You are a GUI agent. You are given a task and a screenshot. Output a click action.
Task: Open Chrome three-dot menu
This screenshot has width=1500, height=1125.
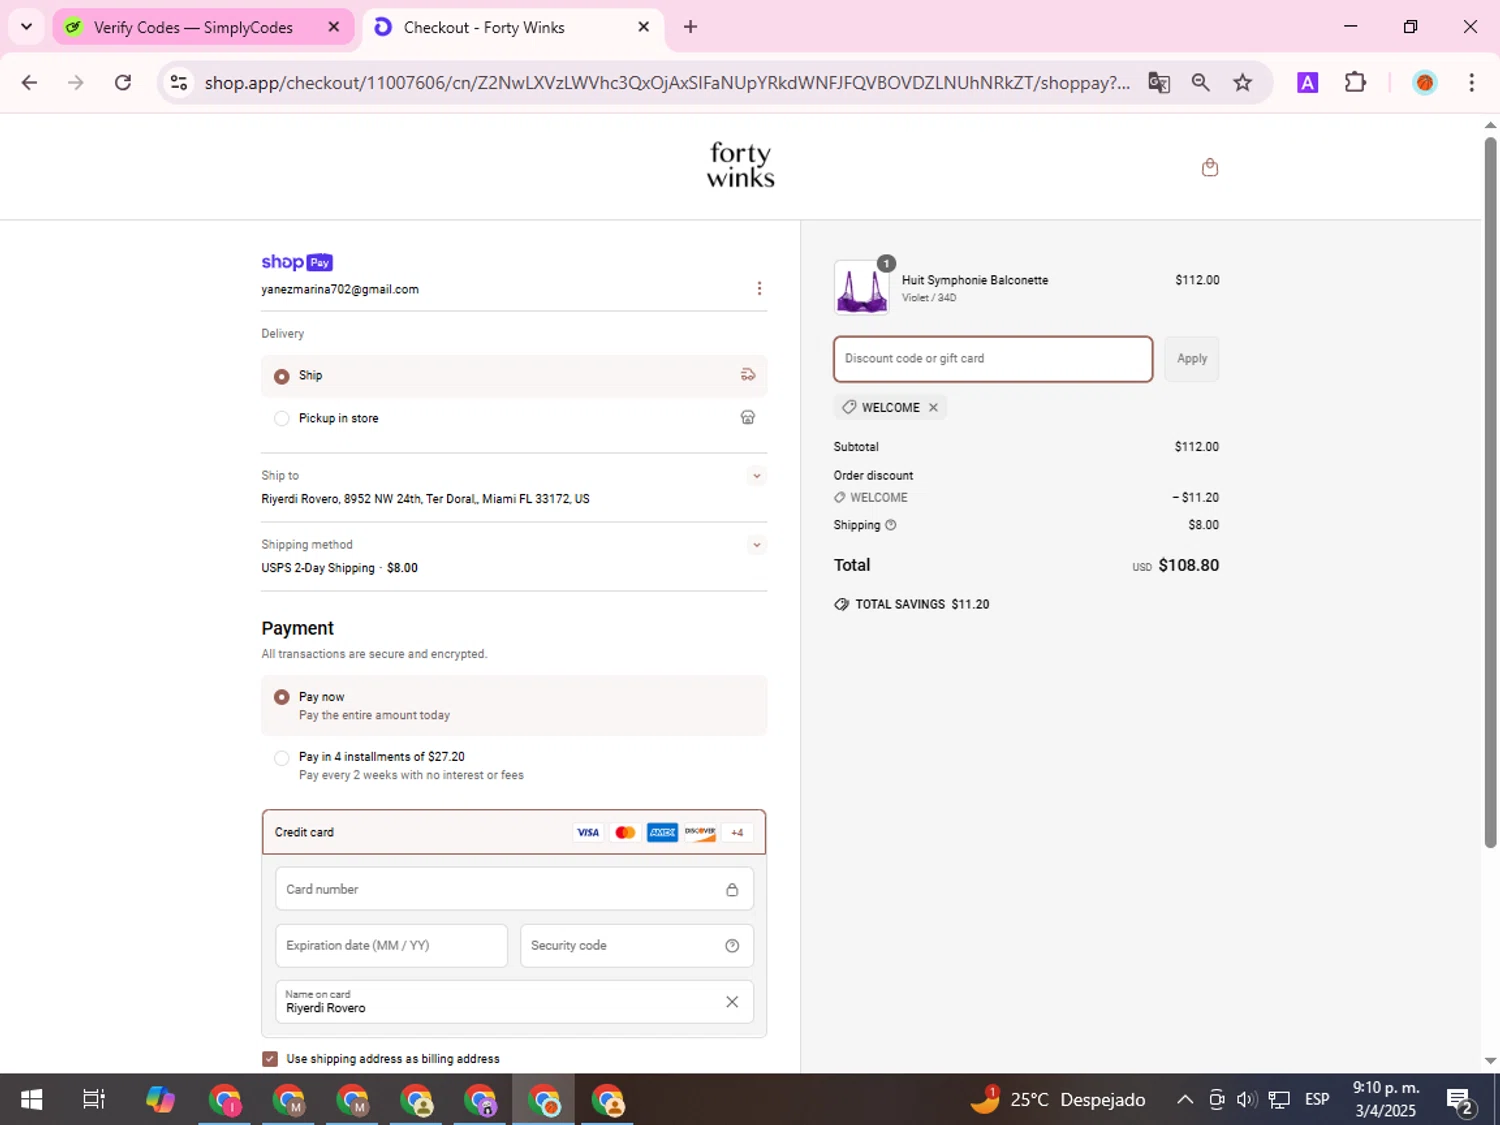[1471, 83]
